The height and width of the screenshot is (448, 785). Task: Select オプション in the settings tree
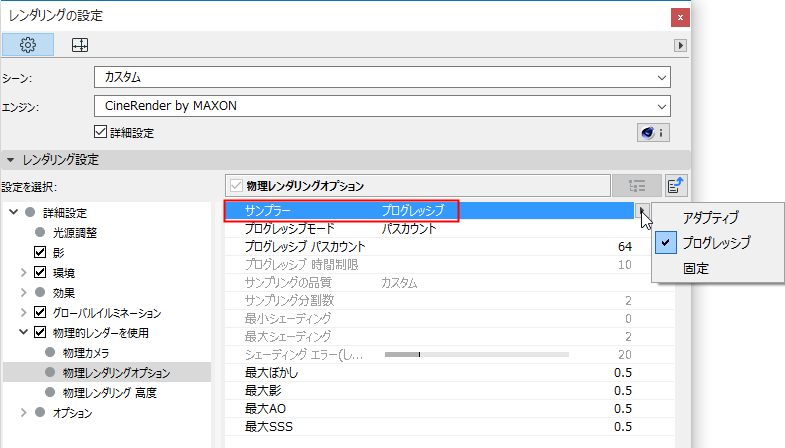click(73, 413)
